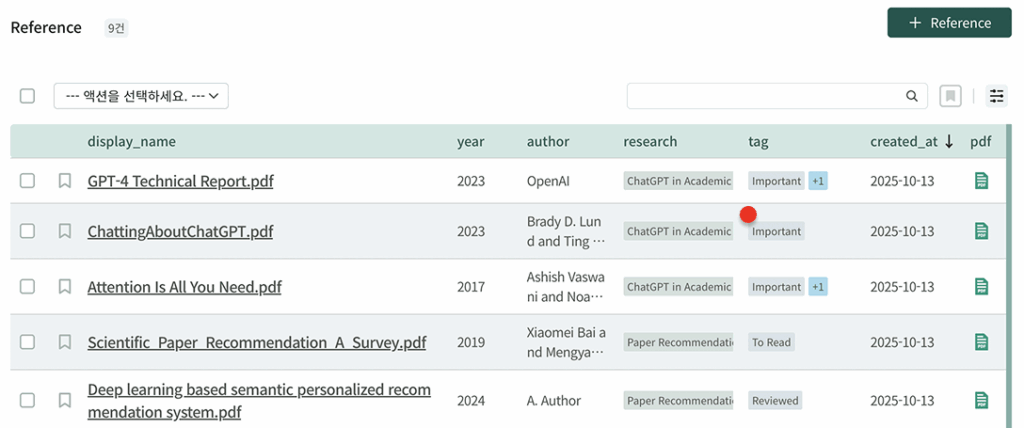The image size is (1024, 428).
Task: Click the year column header
Action: tap(471, 142)
